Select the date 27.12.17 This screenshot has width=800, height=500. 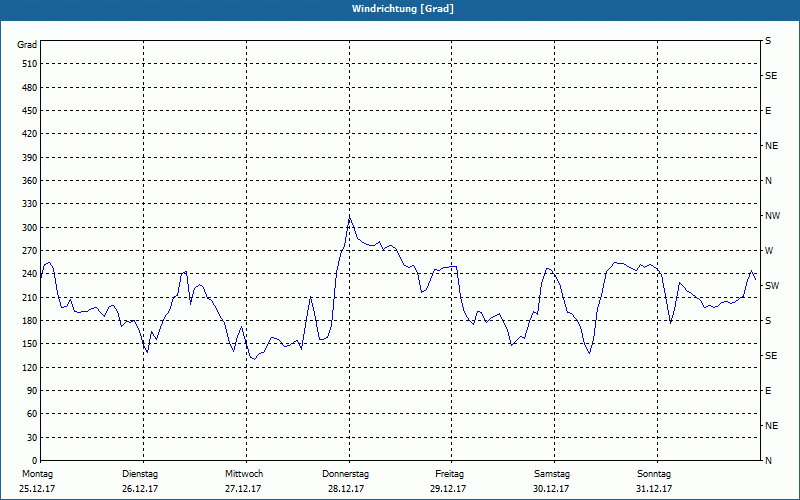point(243,489)
